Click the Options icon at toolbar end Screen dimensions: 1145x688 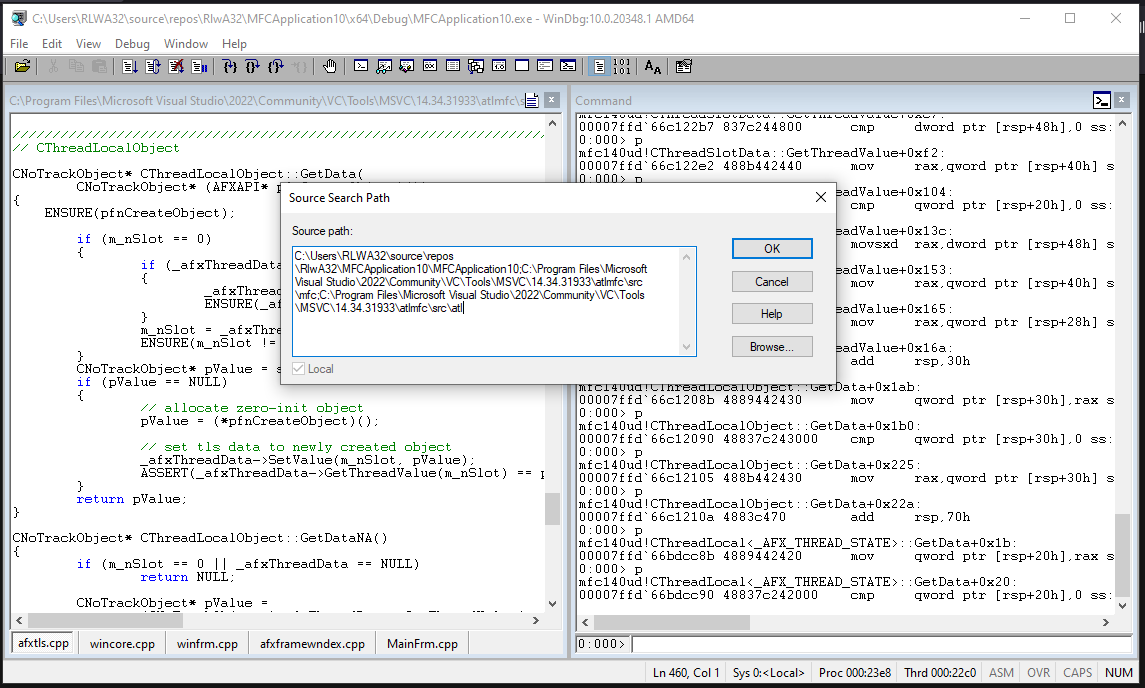click(684, 67)
